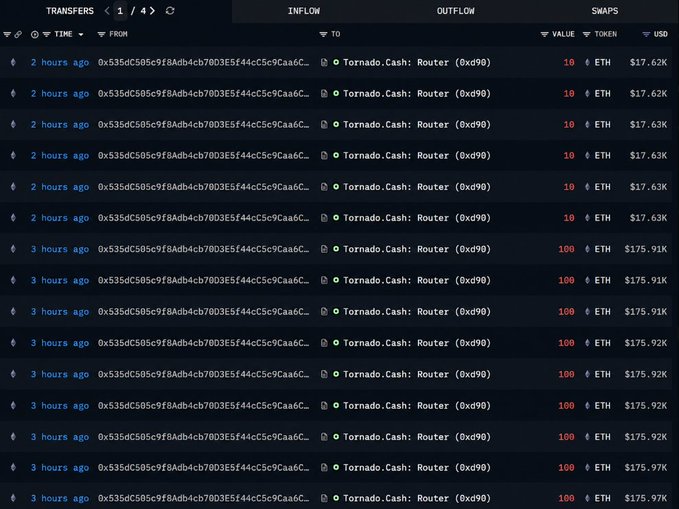Screen dimensions: 679x509
Task: Click the total page count 4
Action: (143, 11)
